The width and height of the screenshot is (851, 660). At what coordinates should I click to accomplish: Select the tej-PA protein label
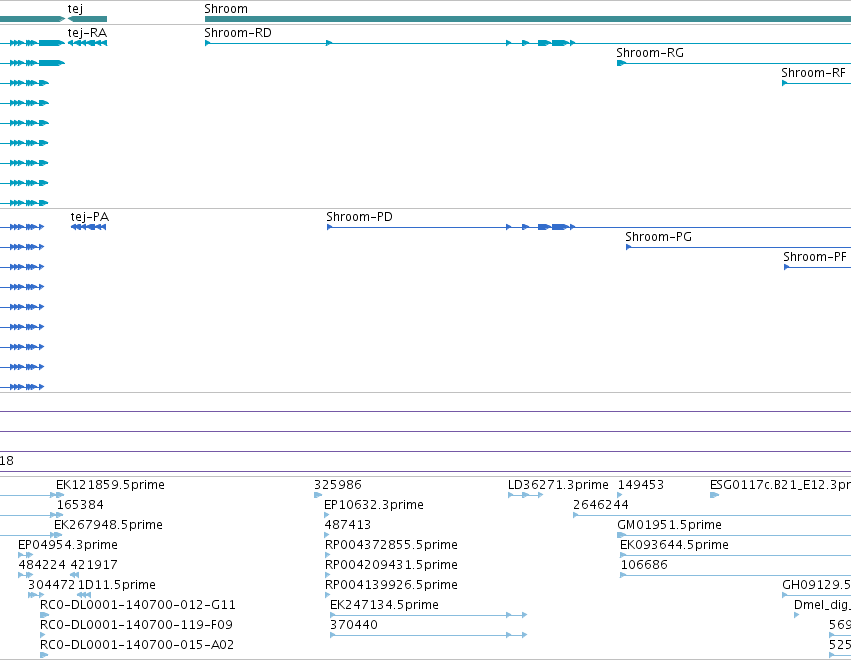(90, 217)
